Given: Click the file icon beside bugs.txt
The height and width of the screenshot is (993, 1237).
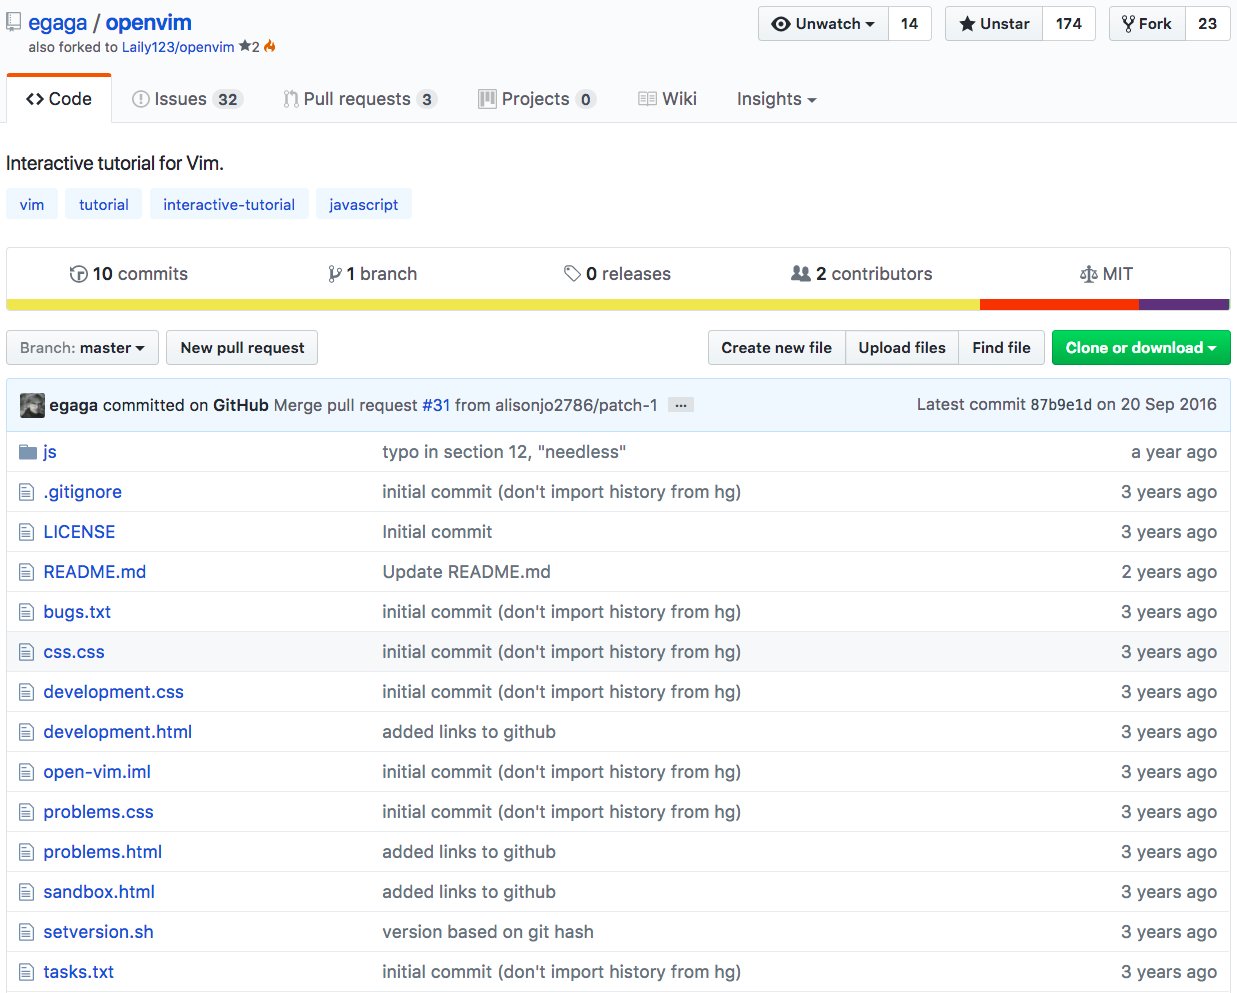Looking at the screenshot, I should 27,612.
